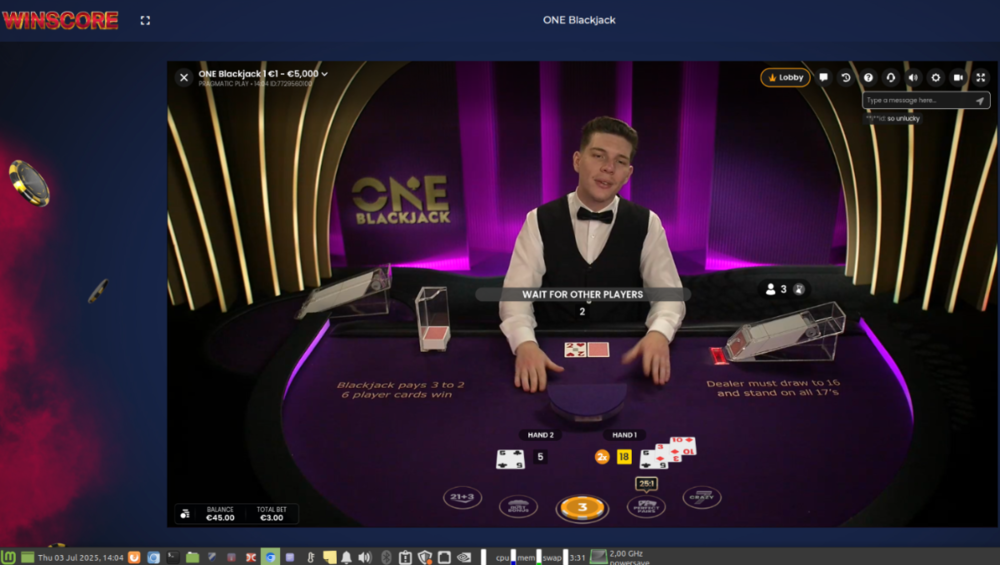Click the seat icon next to player count
Viewport: 1000px width, 565px height.
pyautogui.click(x=799, y=290)
